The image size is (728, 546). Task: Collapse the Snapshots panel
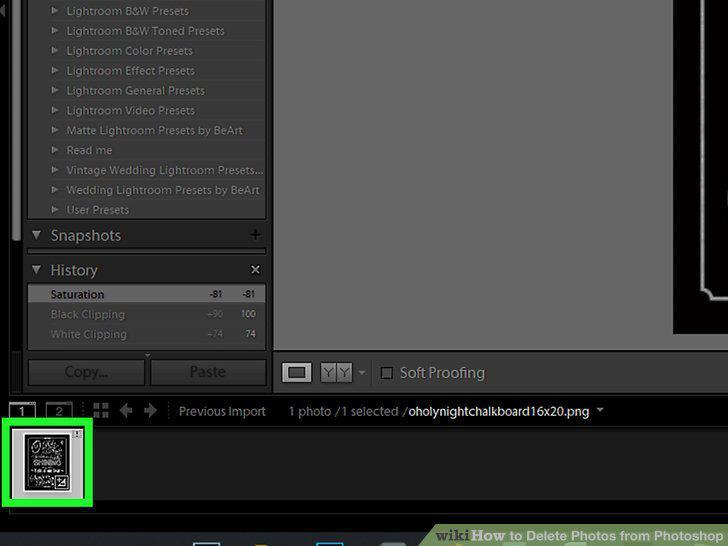(36, 235)
